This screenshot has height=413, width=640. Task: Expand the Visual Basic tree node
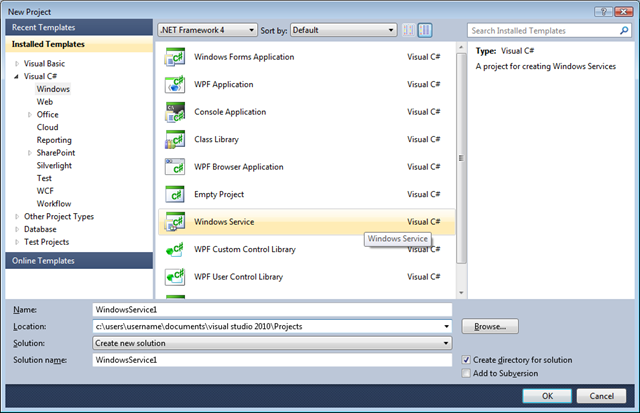point(17,63)
